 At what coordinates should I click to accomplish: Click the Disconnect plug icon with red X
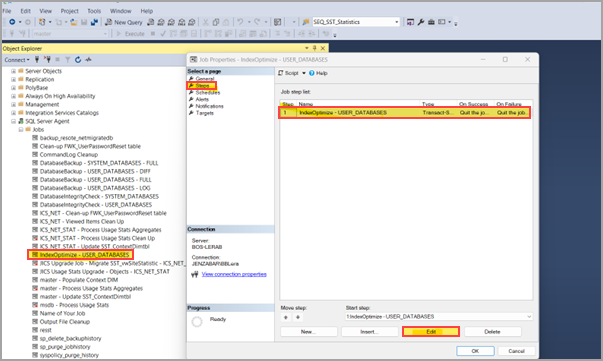(47, 60)
